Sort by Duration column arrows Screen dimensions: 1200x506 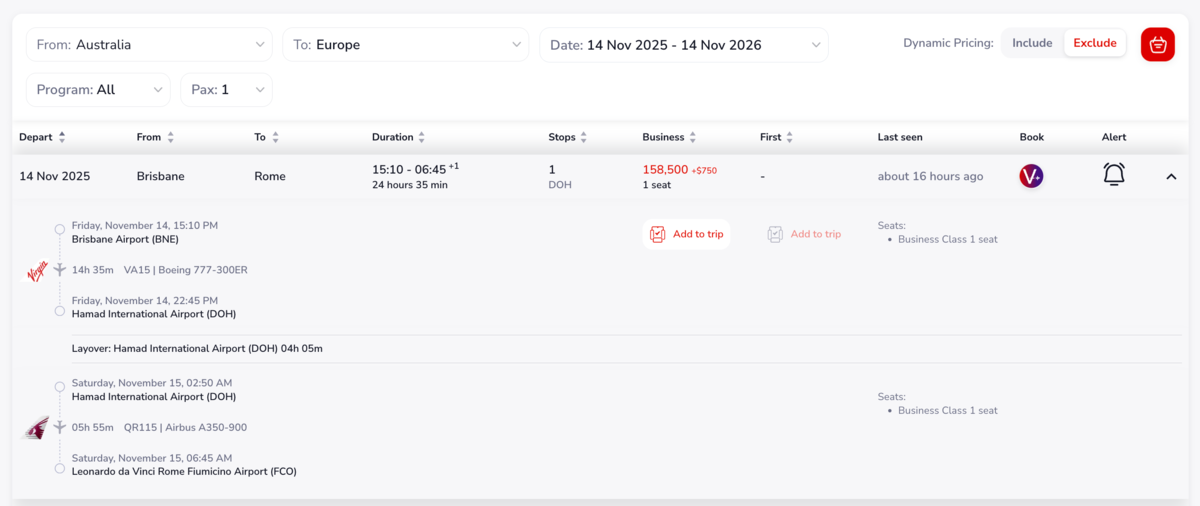[421, 137]
